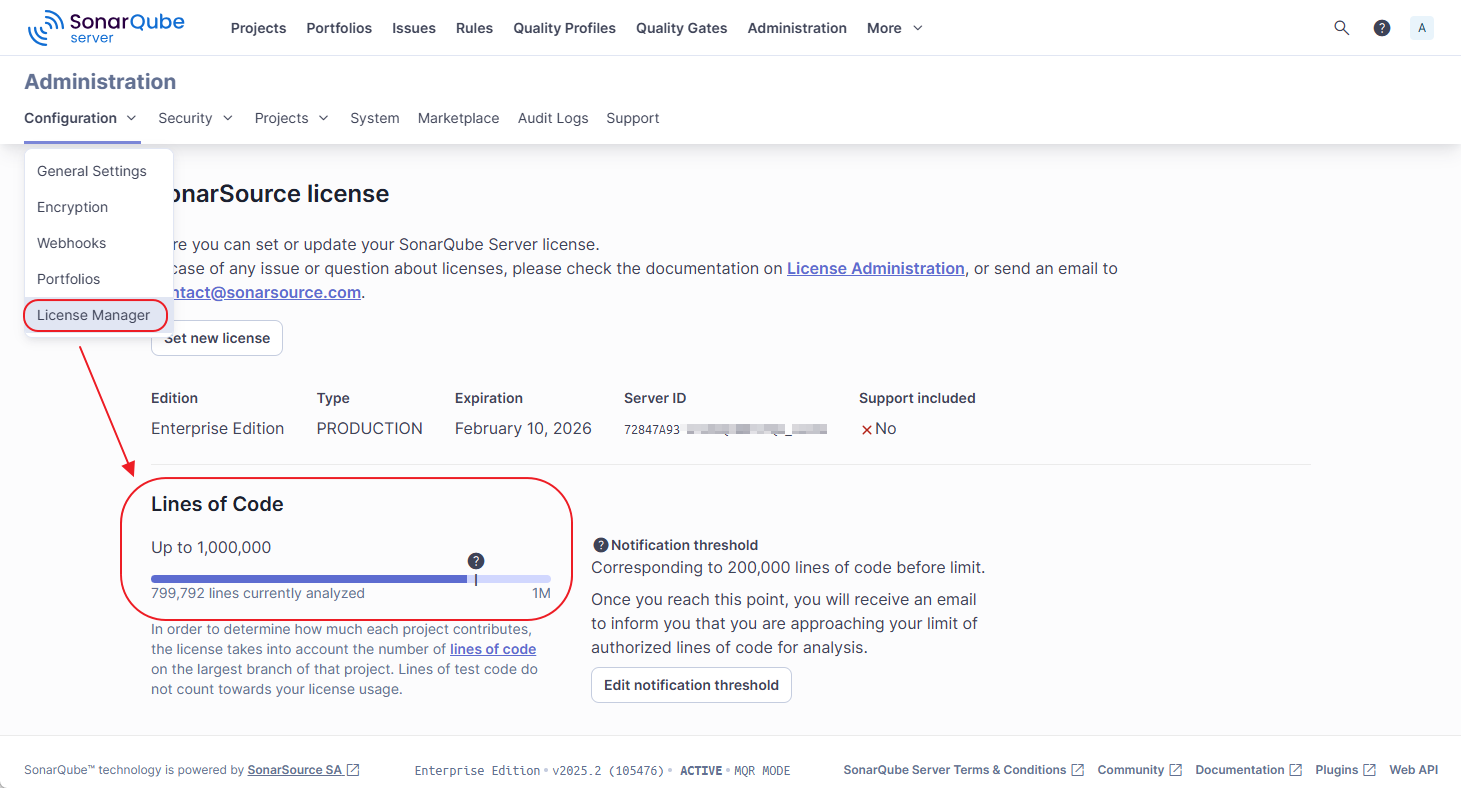
Task: Go to Projects in top navigation
Action: (x=258, y=28)
